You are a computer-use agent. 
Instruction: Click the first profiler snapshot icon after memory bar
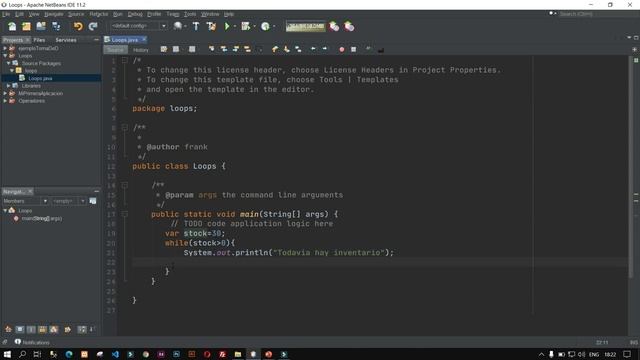coord(334,27)
